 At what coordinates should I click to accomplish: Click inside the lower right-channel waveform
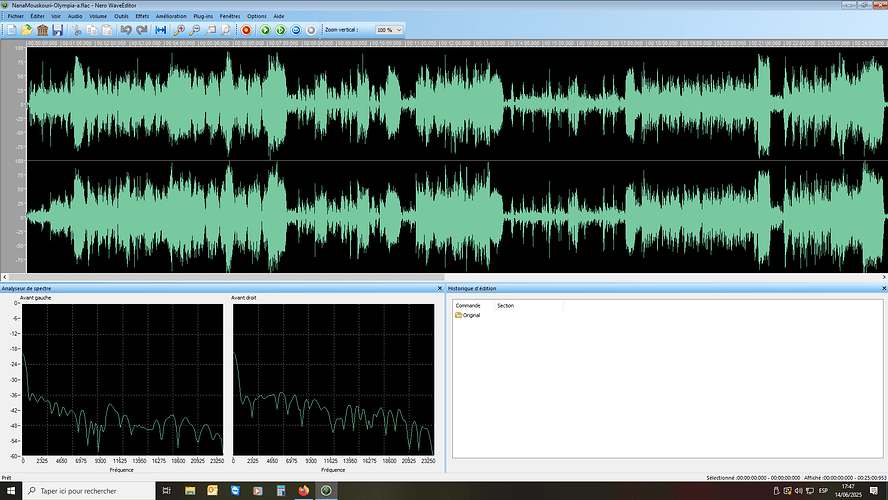(x=456, y=217)
